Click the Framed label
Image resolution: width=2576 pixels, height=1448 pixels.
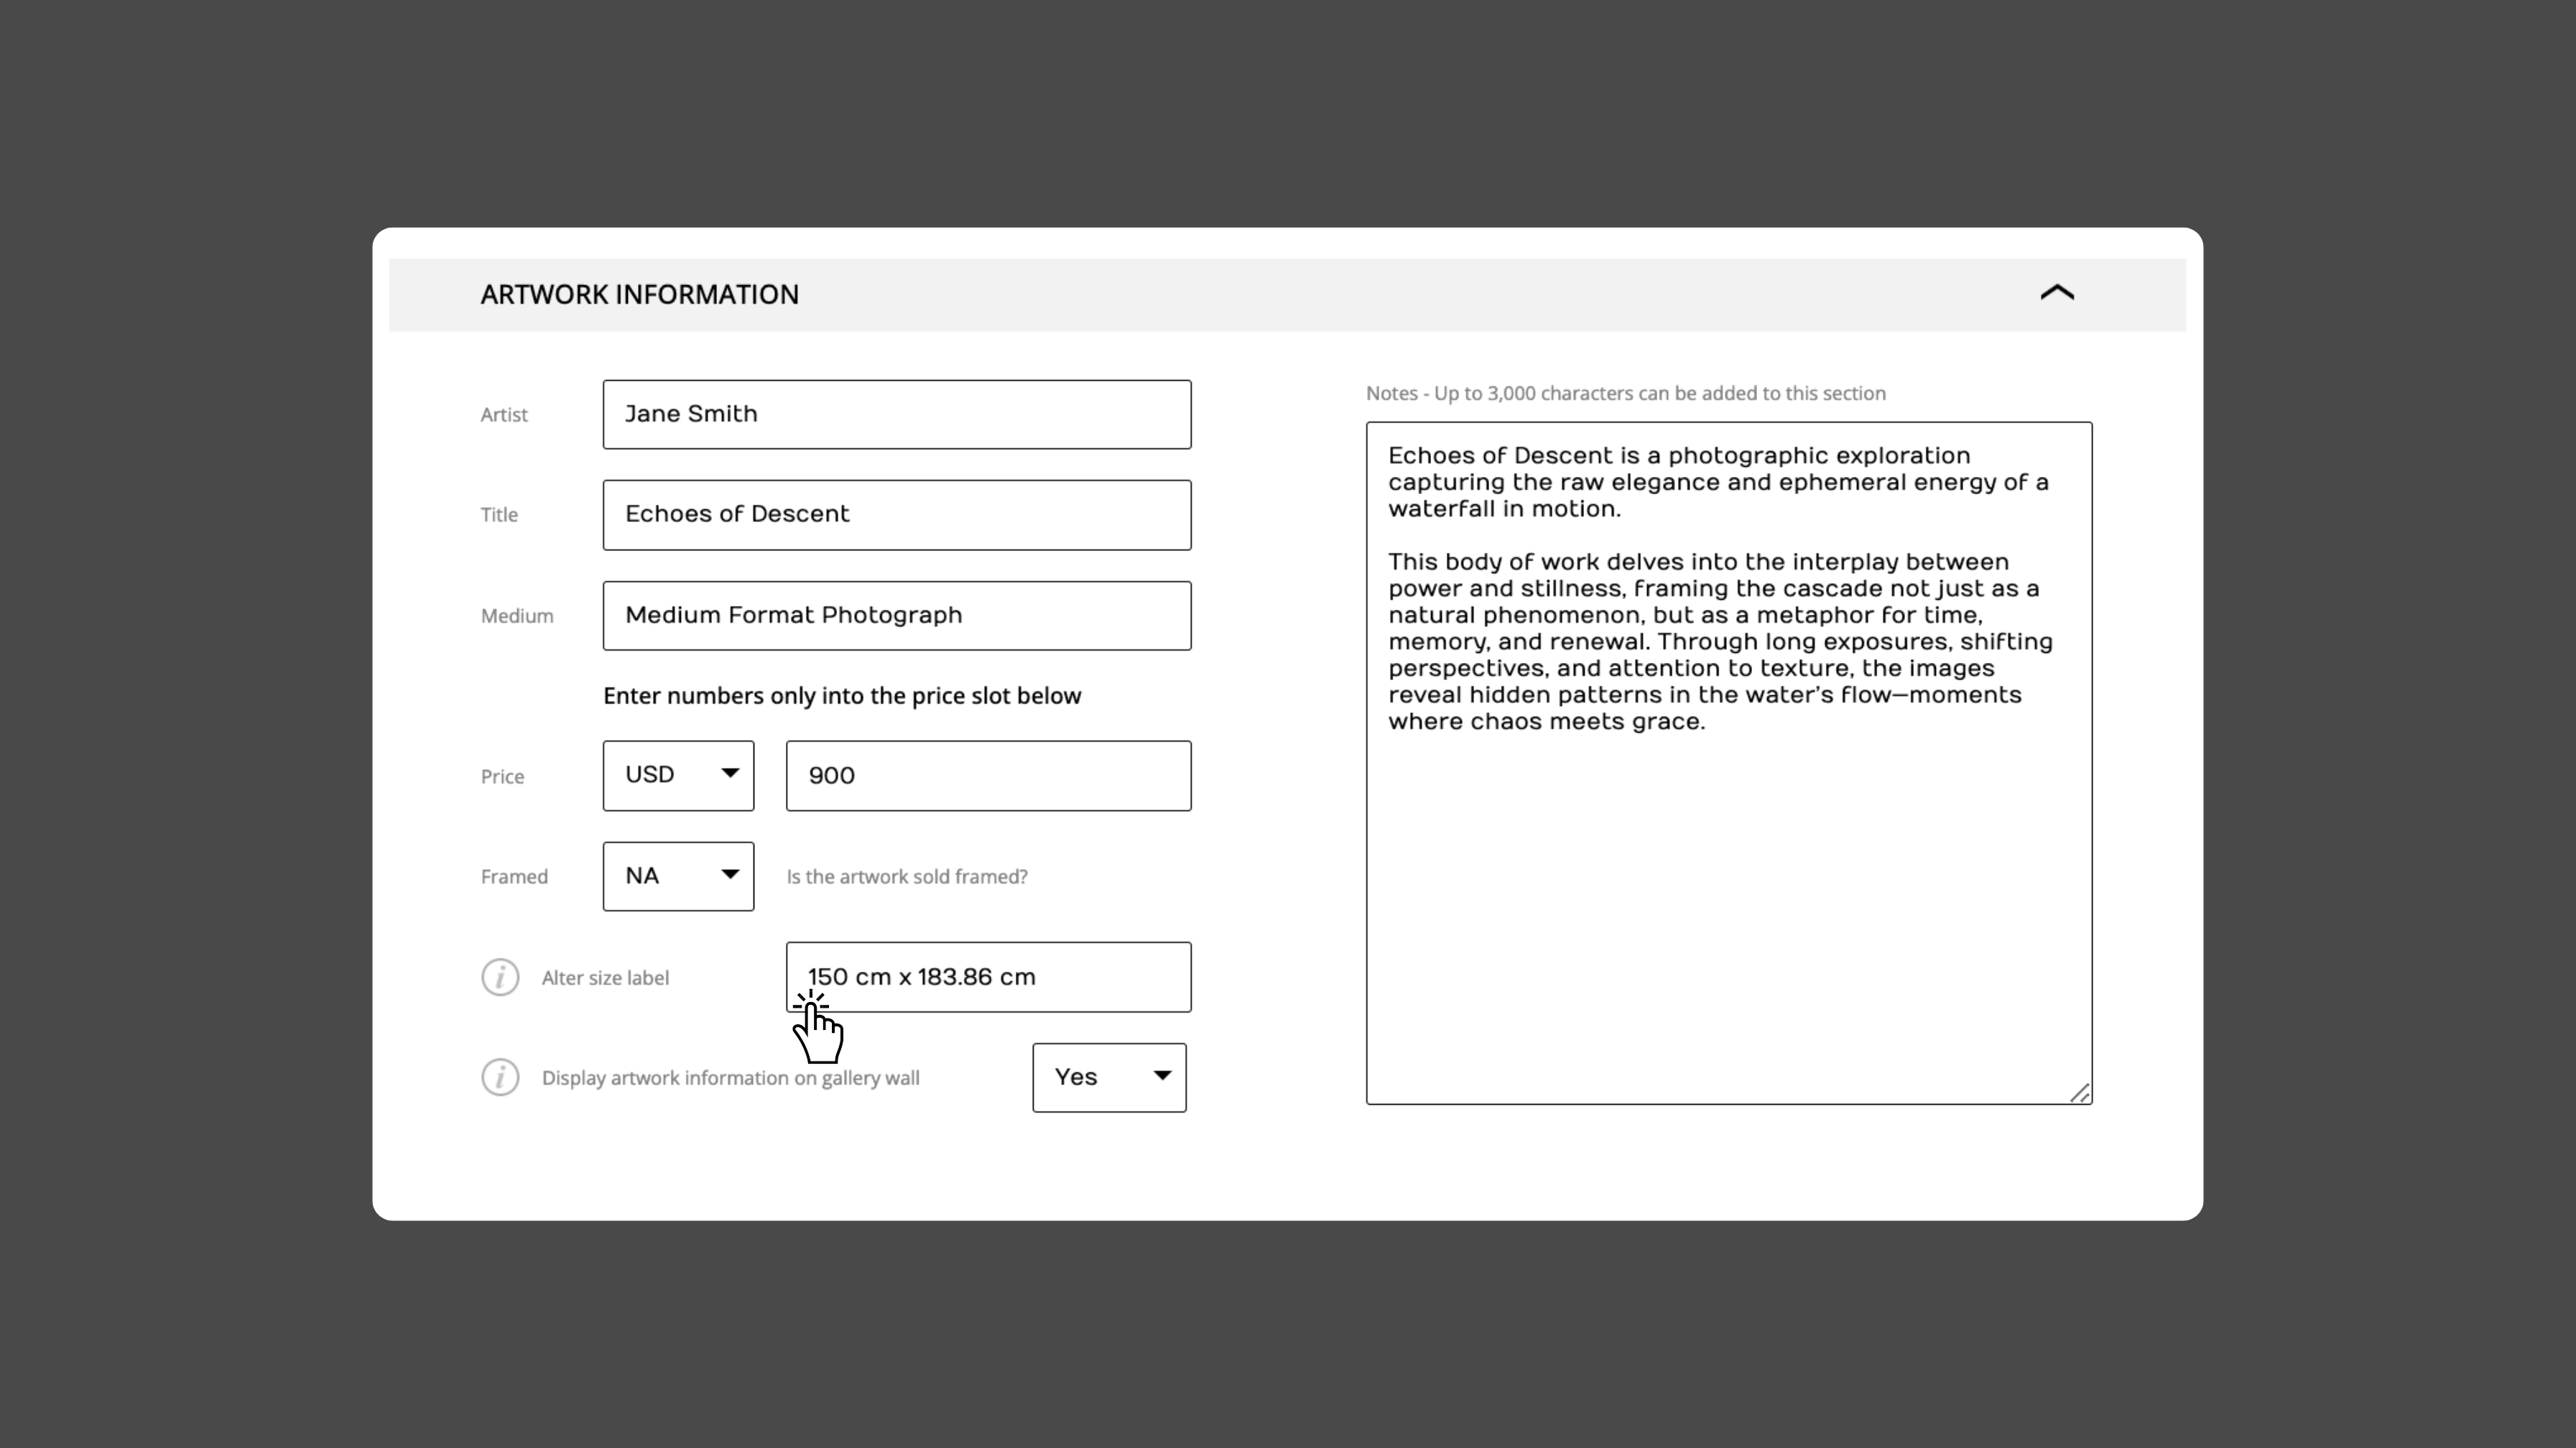click(x=514, y=877)
